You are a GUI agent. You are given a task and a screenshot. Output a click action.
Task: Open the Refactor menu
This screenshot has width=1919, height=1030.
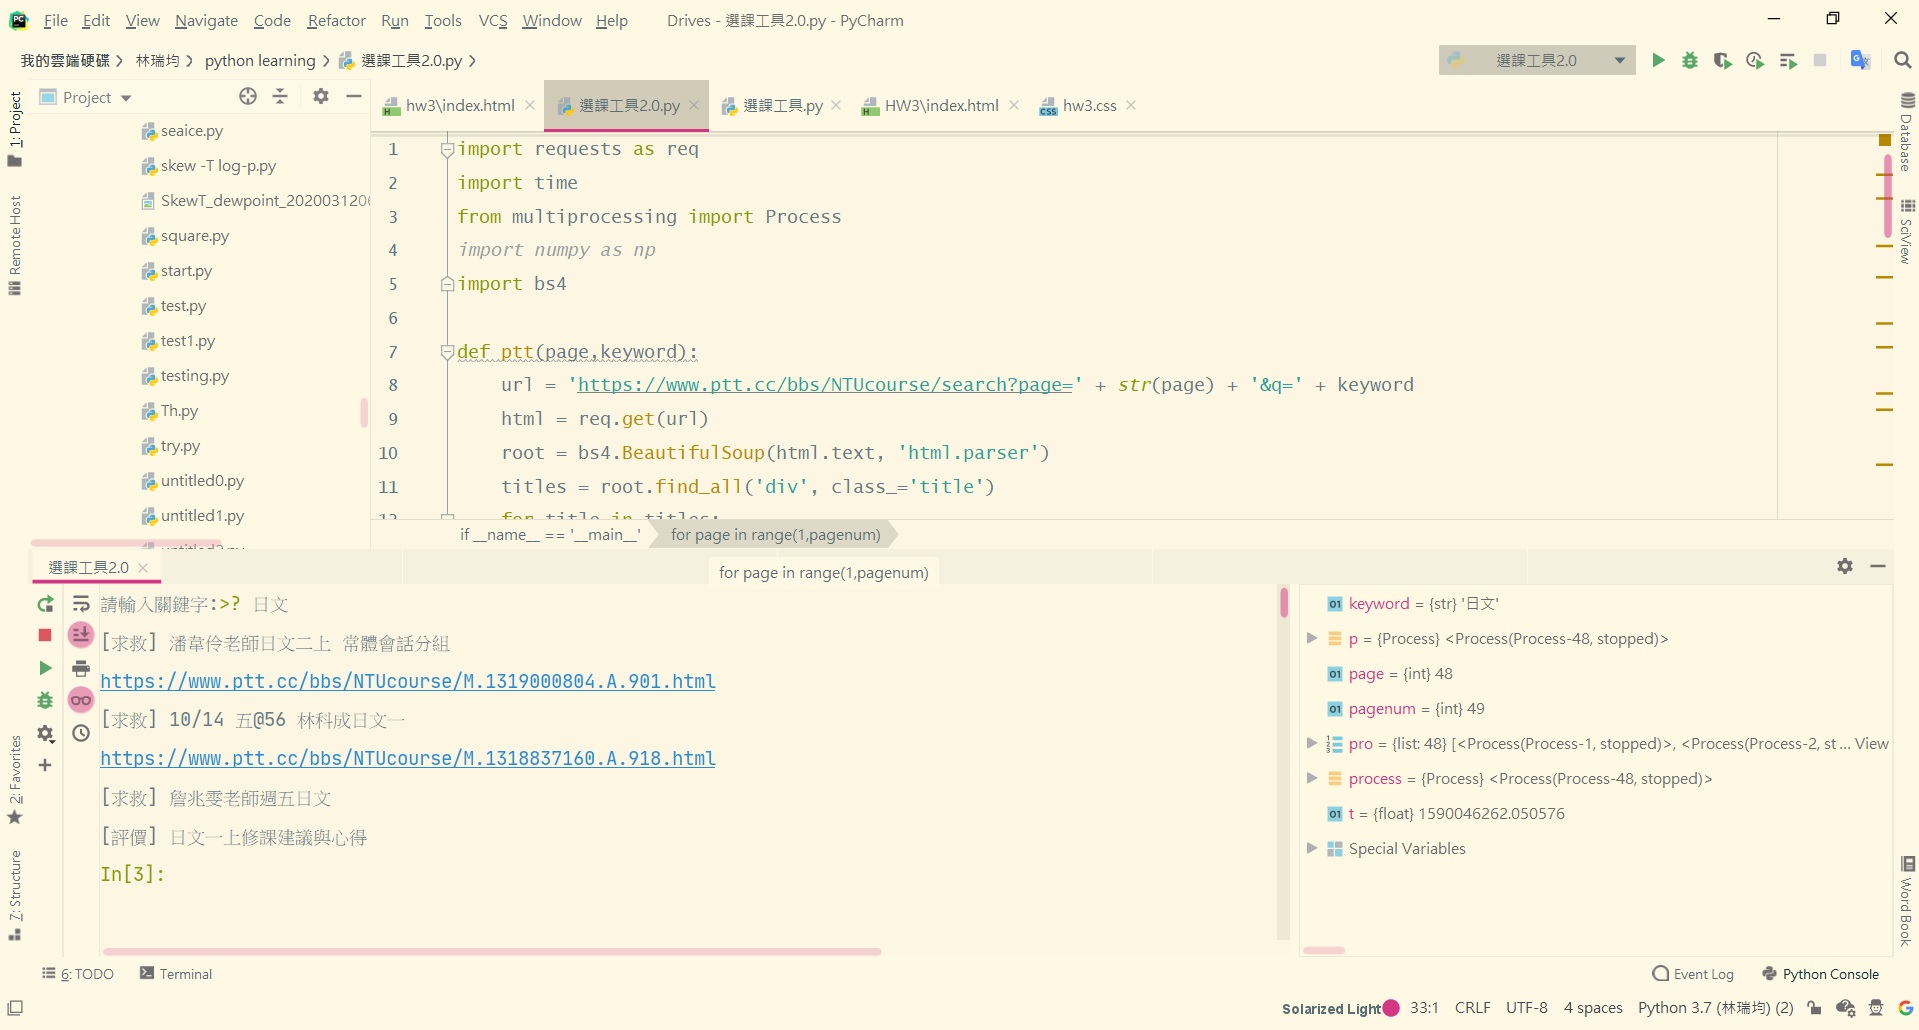click(336, 20)
